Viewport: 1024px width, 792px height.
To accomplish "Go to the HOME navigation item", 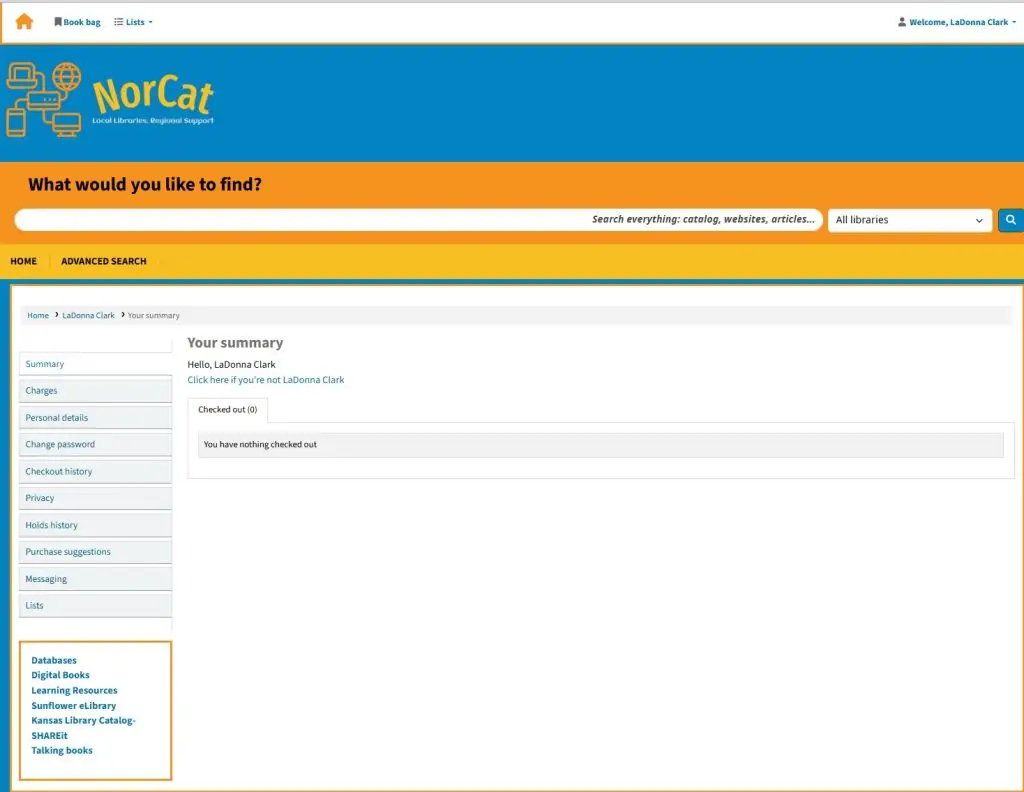I will pos(23,261).
